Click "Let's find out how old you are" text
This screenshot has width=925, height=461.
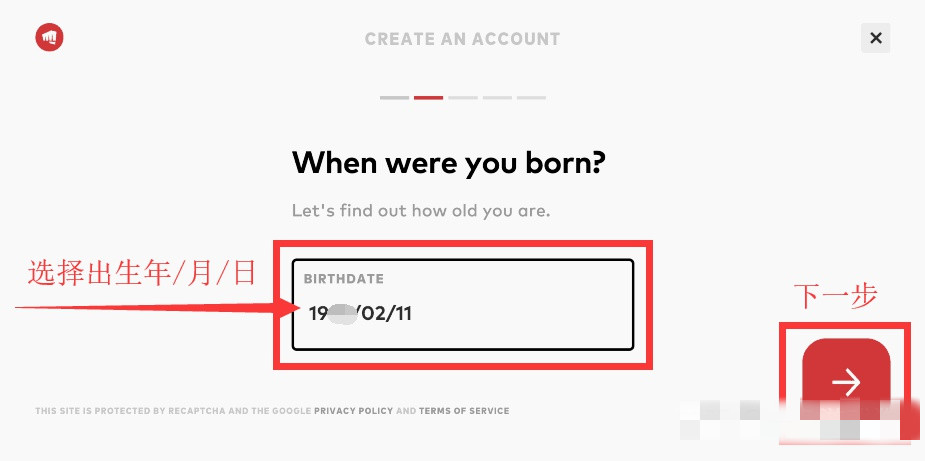click(421, 211)
